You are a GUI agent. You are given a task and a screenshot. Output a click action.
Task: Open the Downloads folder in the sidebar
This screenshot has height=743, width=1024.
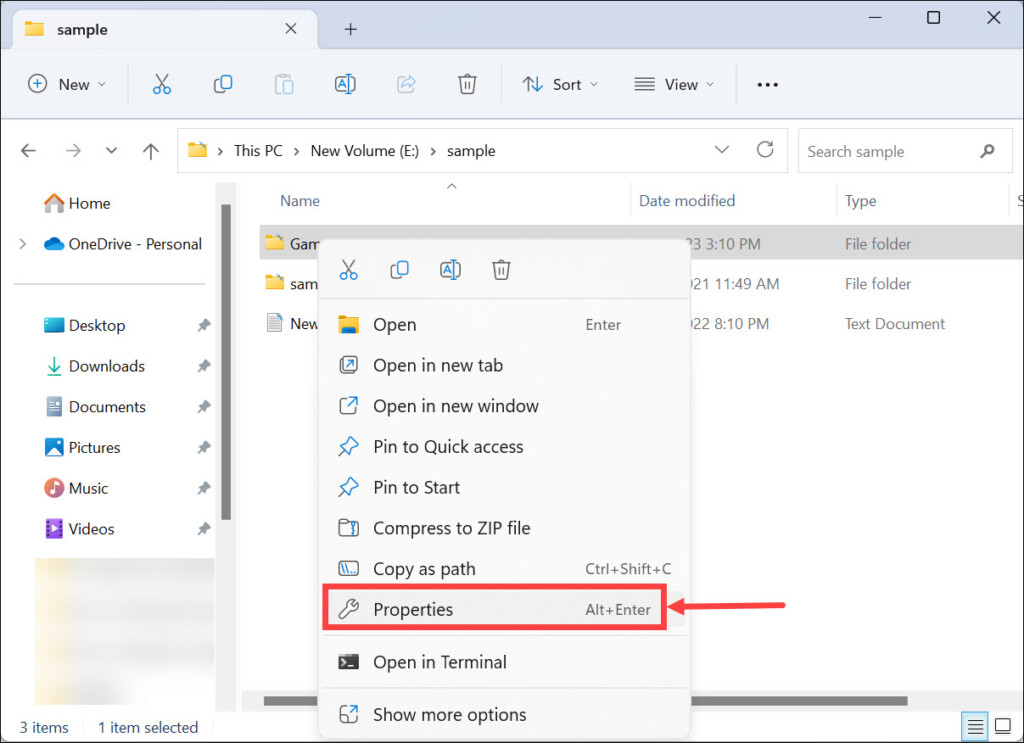tap(106, 366)
